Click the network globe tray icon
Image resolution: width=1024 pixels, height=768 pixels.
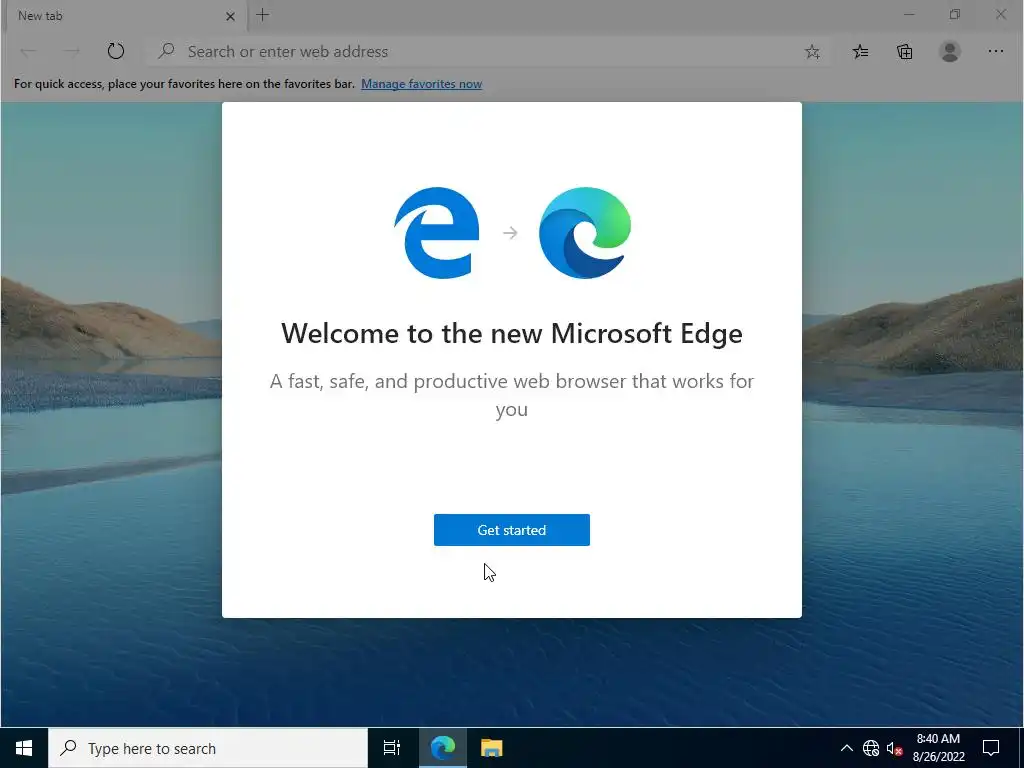[x=871, y=748]
